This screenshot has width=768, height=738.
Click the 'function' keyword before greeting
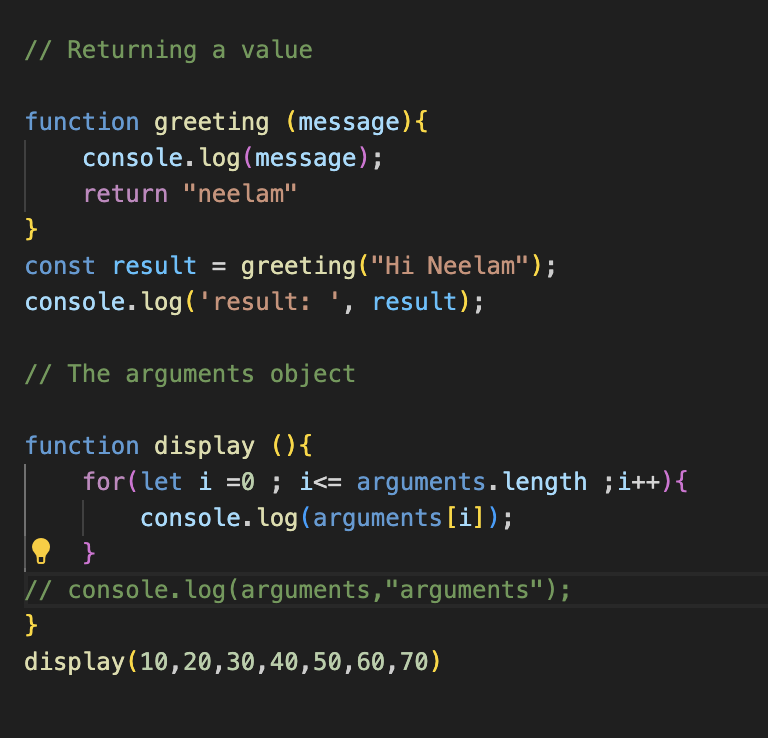[82, 122]
